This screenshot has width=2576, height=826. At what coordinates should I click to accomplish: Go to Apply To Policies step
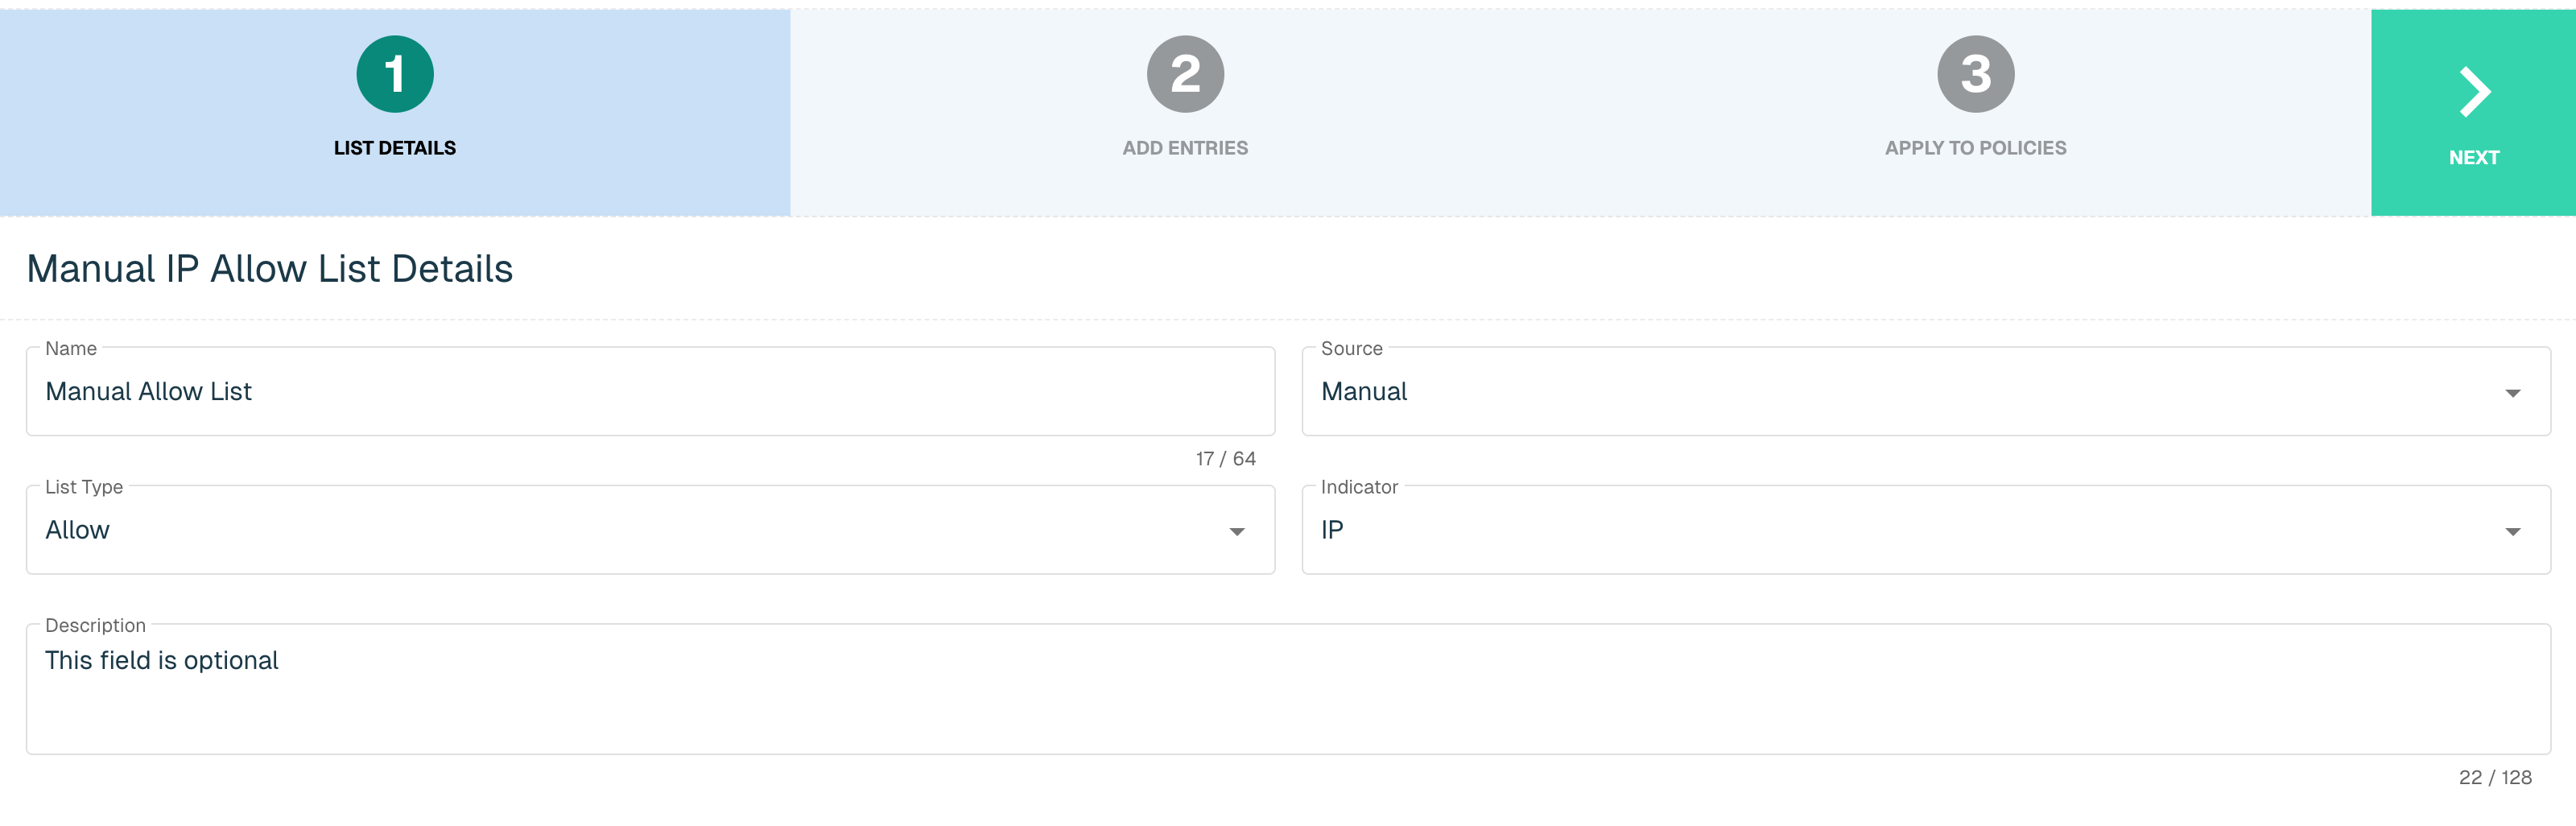(x=1975, y=148)
